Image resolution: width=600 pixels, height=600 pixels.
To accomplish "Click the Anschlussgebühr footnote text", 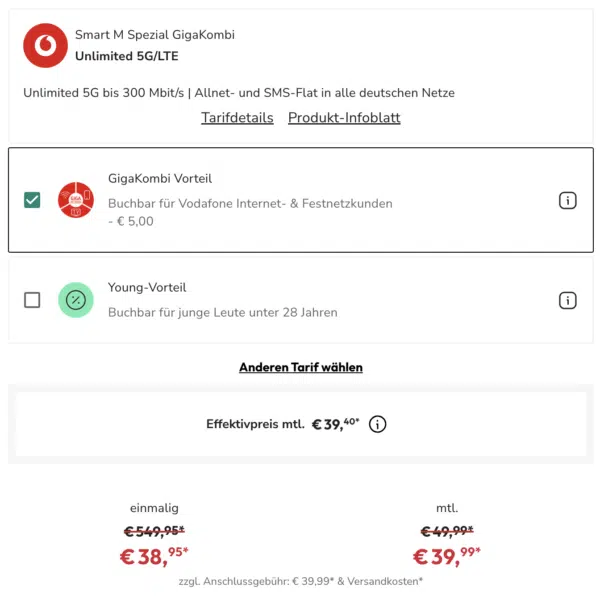I will (300, 581).
